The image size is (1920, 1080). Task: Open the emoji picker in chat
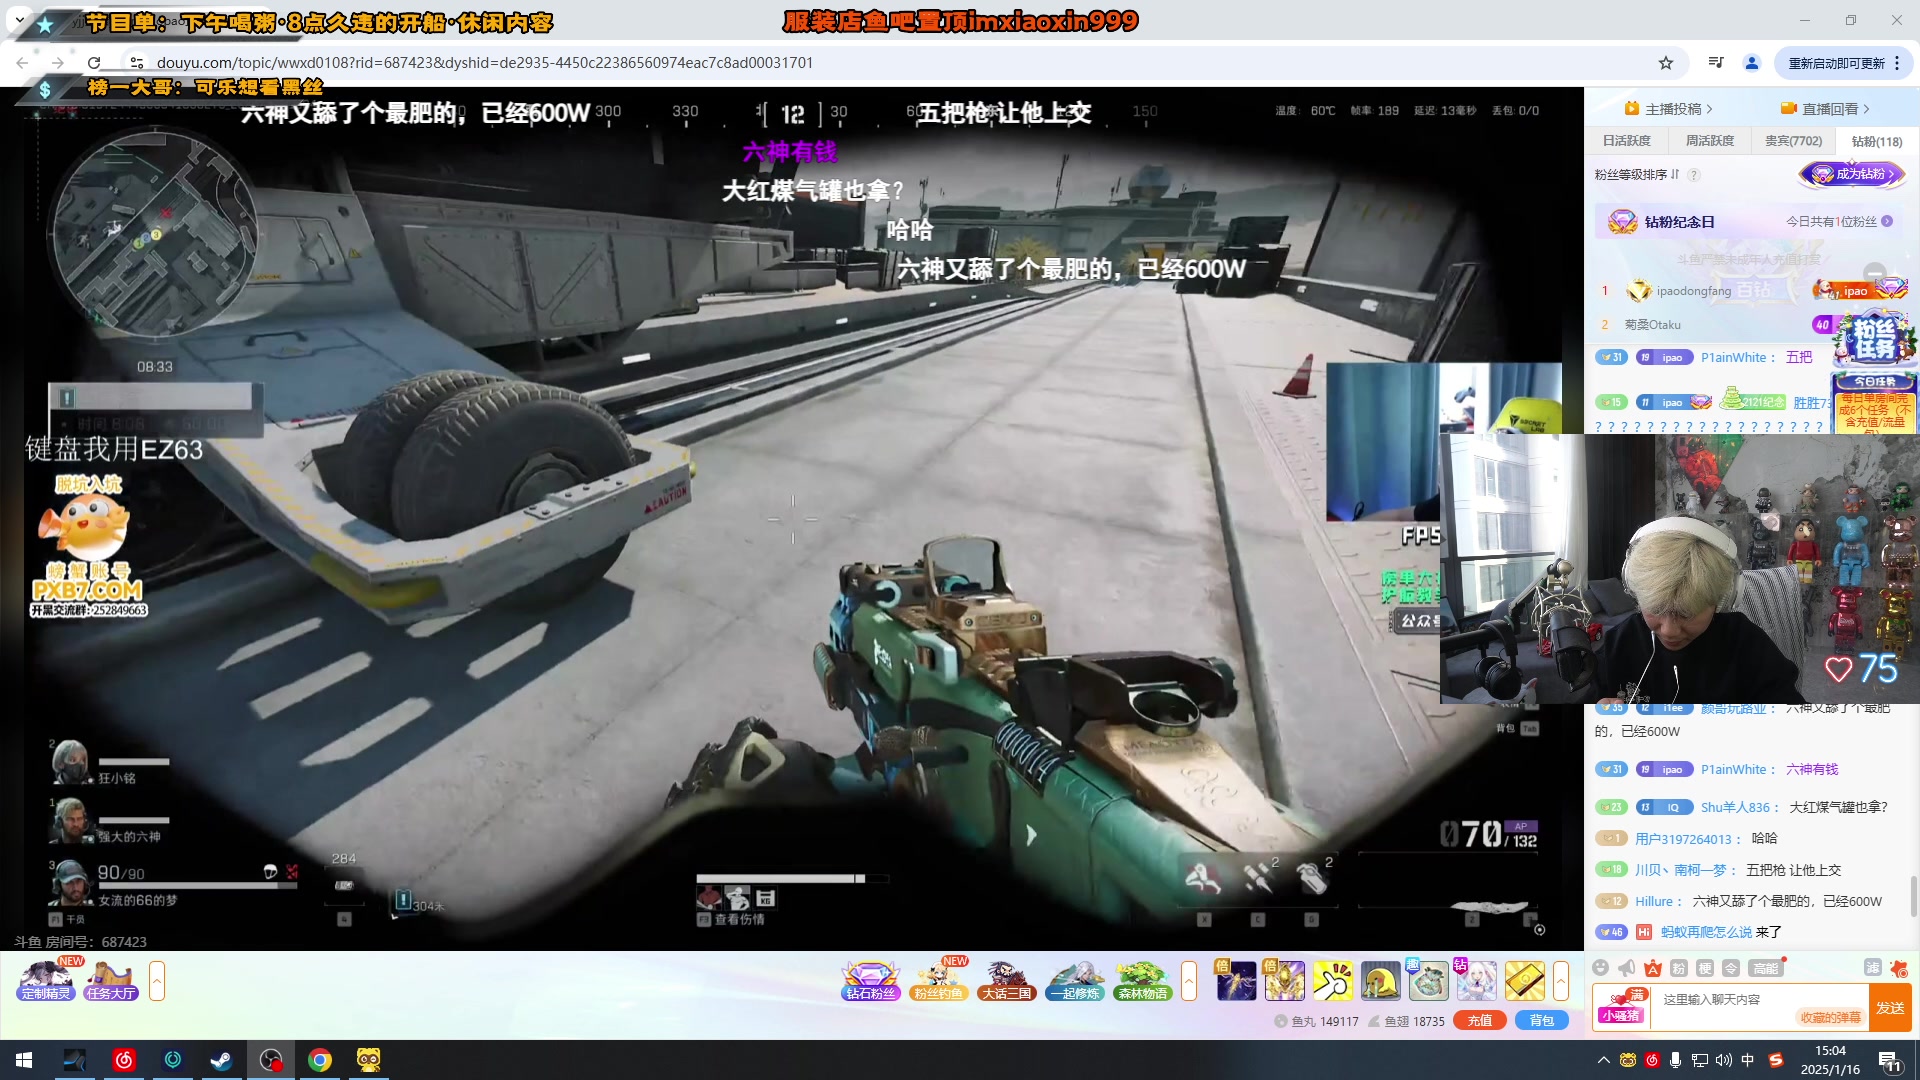click(x=1600, y=968)
